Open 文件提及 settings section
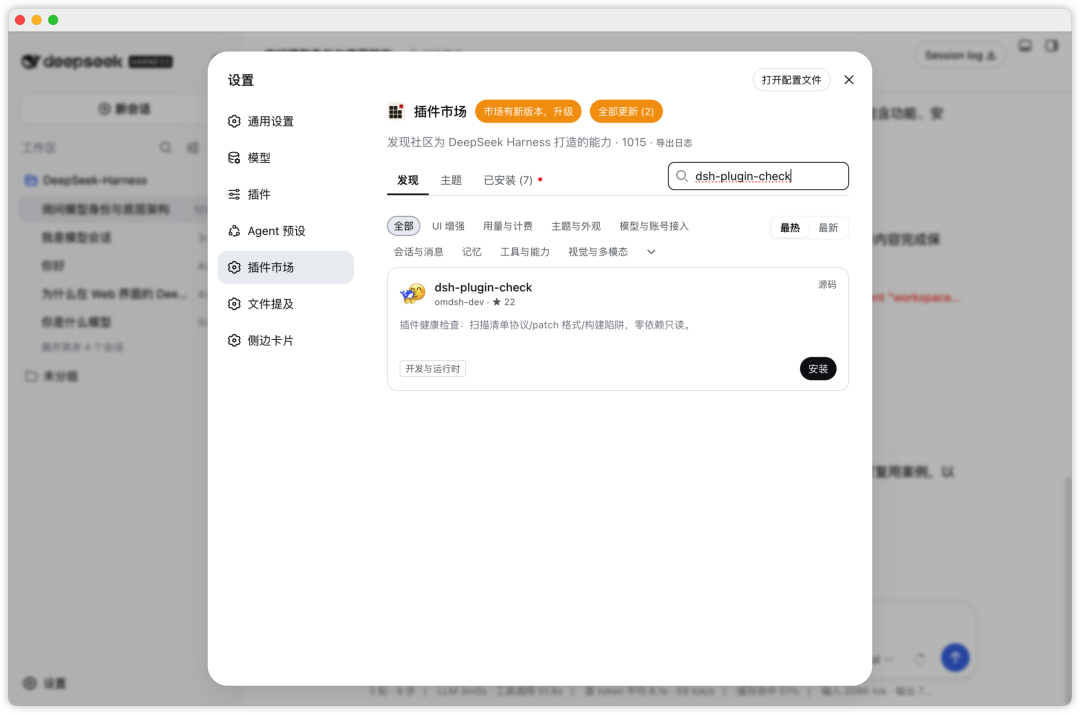Viewport: 1080px width, 714px height. coord(285,304)
